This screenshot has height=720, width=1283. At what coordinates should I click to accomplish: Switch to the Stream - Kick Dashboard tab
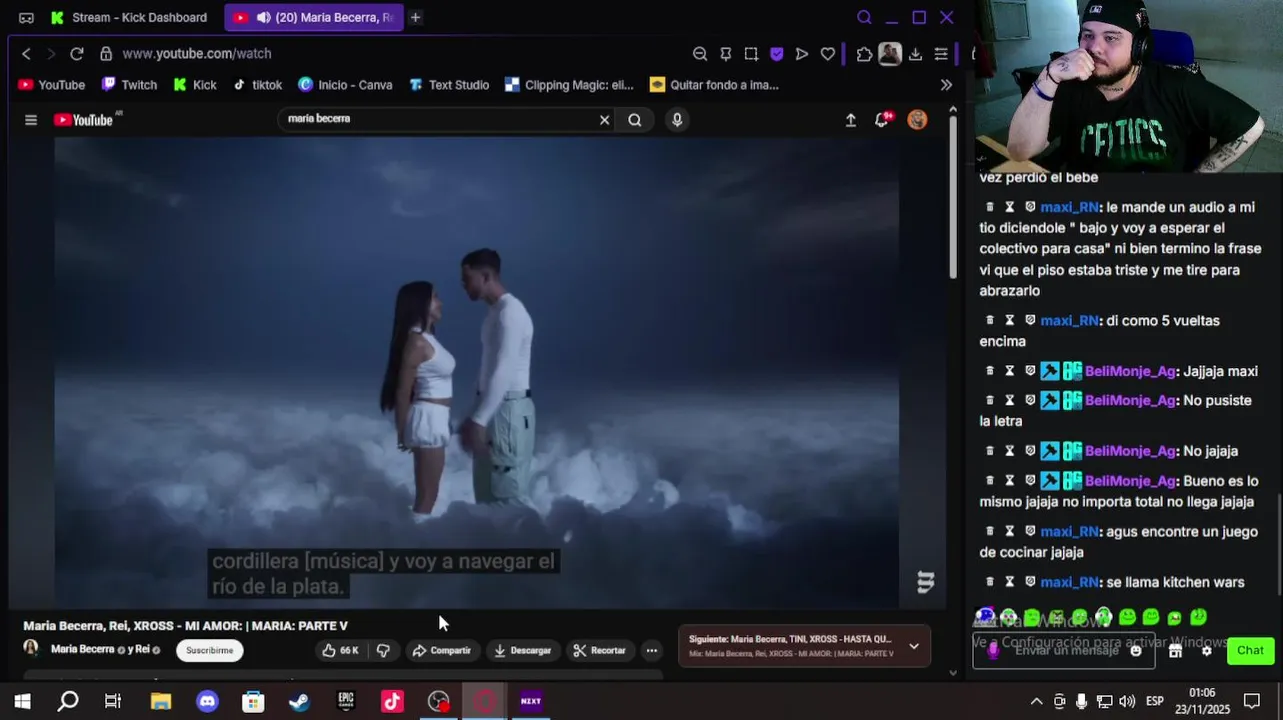click(129, 17)
